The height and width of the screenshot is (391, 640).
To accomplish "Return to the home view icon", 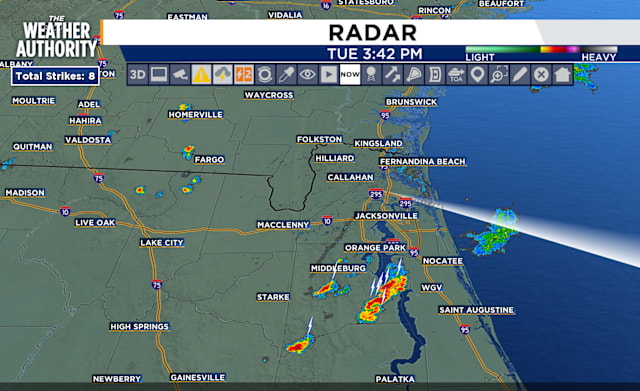I will (562, 75).
